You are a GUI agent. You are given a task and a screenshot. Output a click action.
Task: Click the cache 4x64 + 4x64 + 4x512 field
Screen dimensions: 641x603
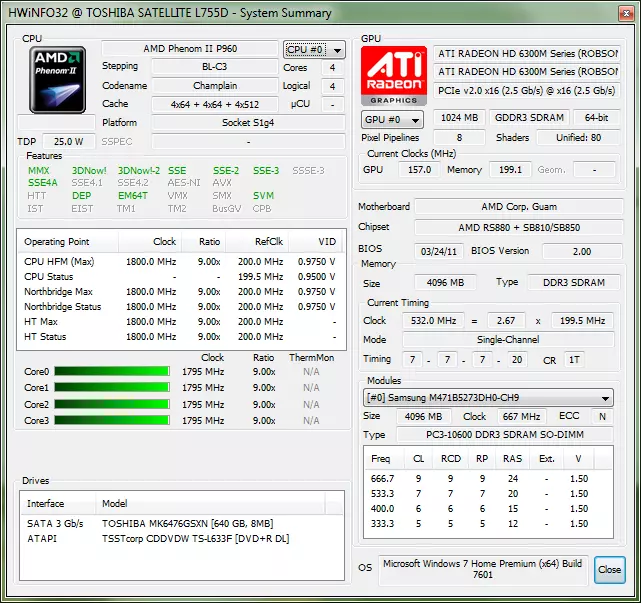[215, 104]
